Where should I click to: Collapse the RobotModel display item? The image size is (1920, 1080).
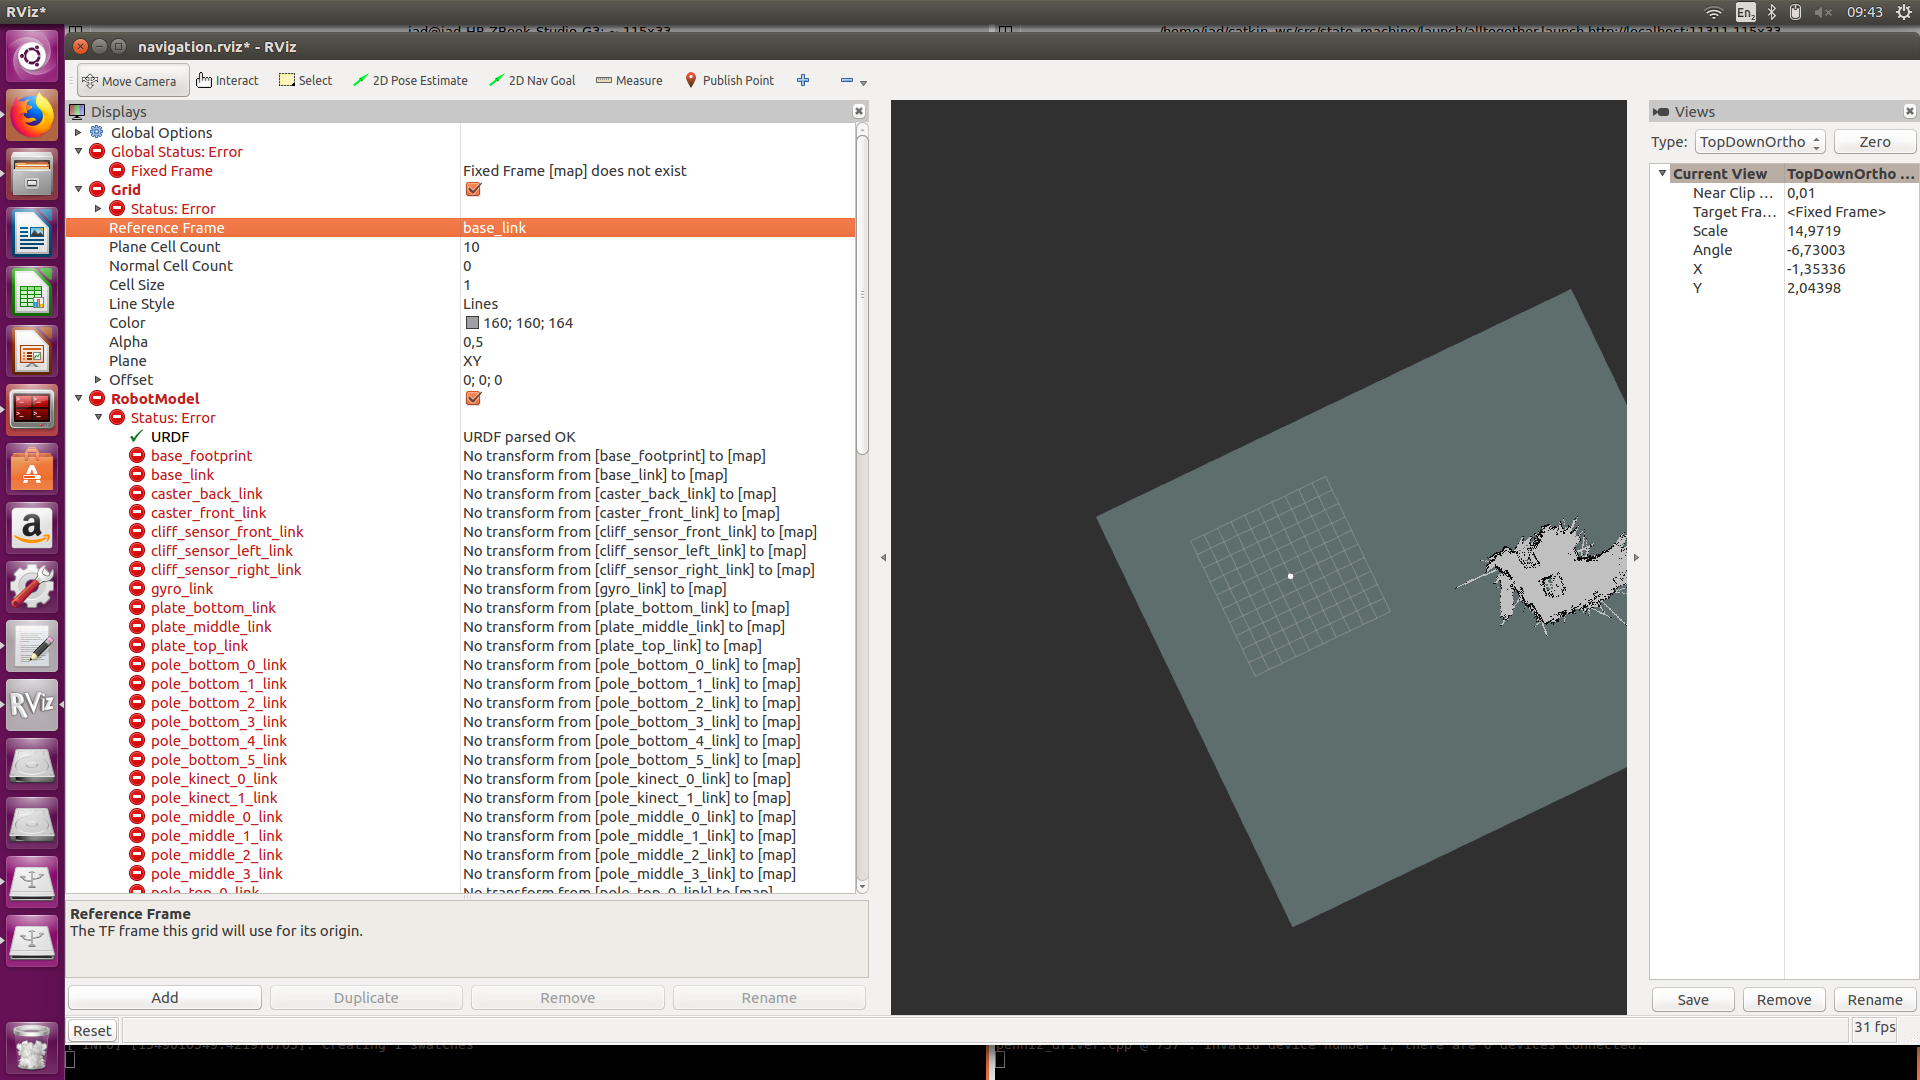tap(78, 398)
